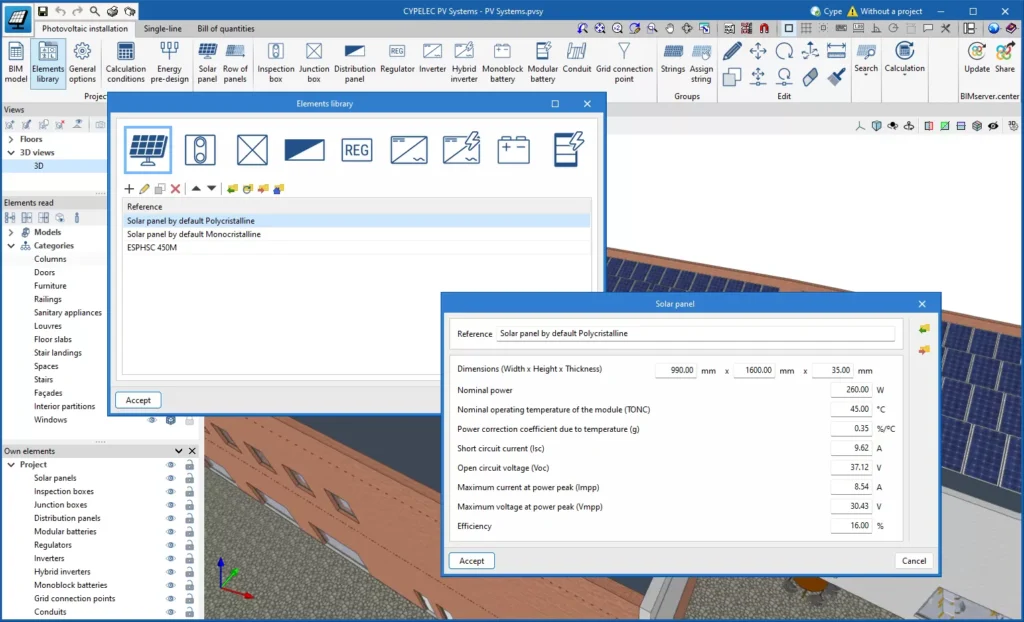The width and height of the screenshot is (1024, 622).
Task: Choose junction box category in Elements library
Action: [x=252, y=150]
